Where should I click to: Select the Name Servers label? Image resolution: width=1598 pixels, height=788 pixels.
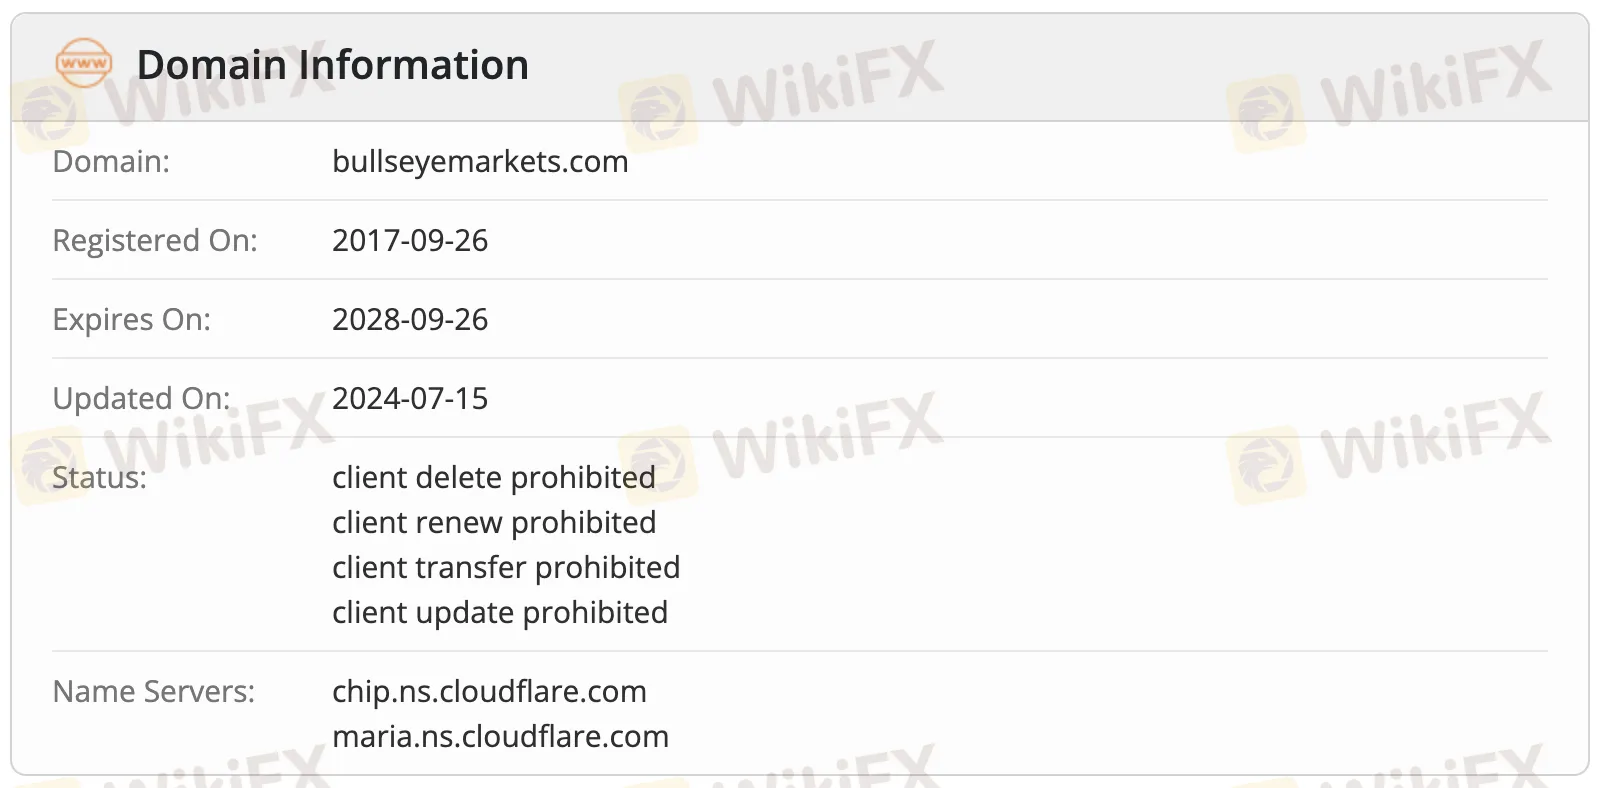tap(154, 691)
